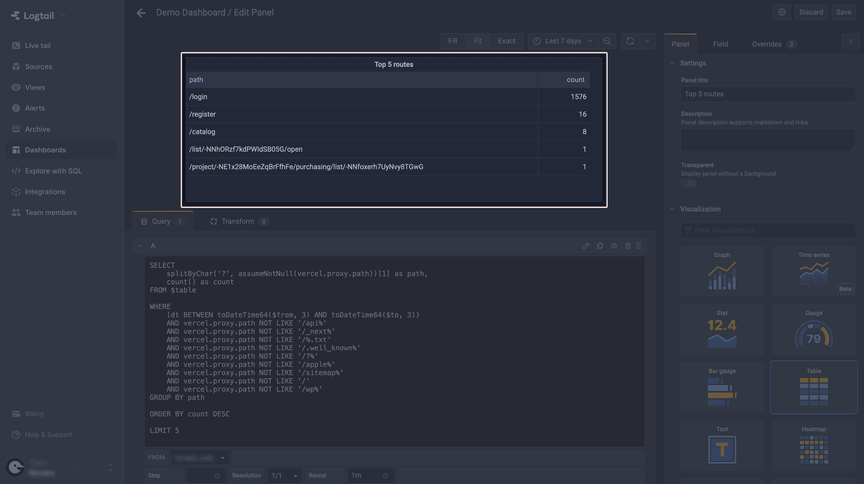Switch to the Query tab

(x=163, y=222)
